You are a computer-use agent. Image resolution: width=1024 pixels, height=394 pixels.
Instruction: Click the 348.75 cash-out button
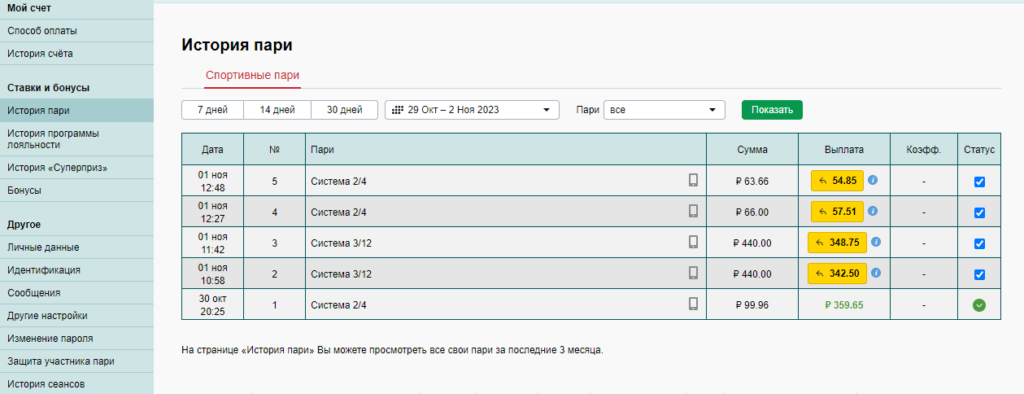(x=837, y=242)
